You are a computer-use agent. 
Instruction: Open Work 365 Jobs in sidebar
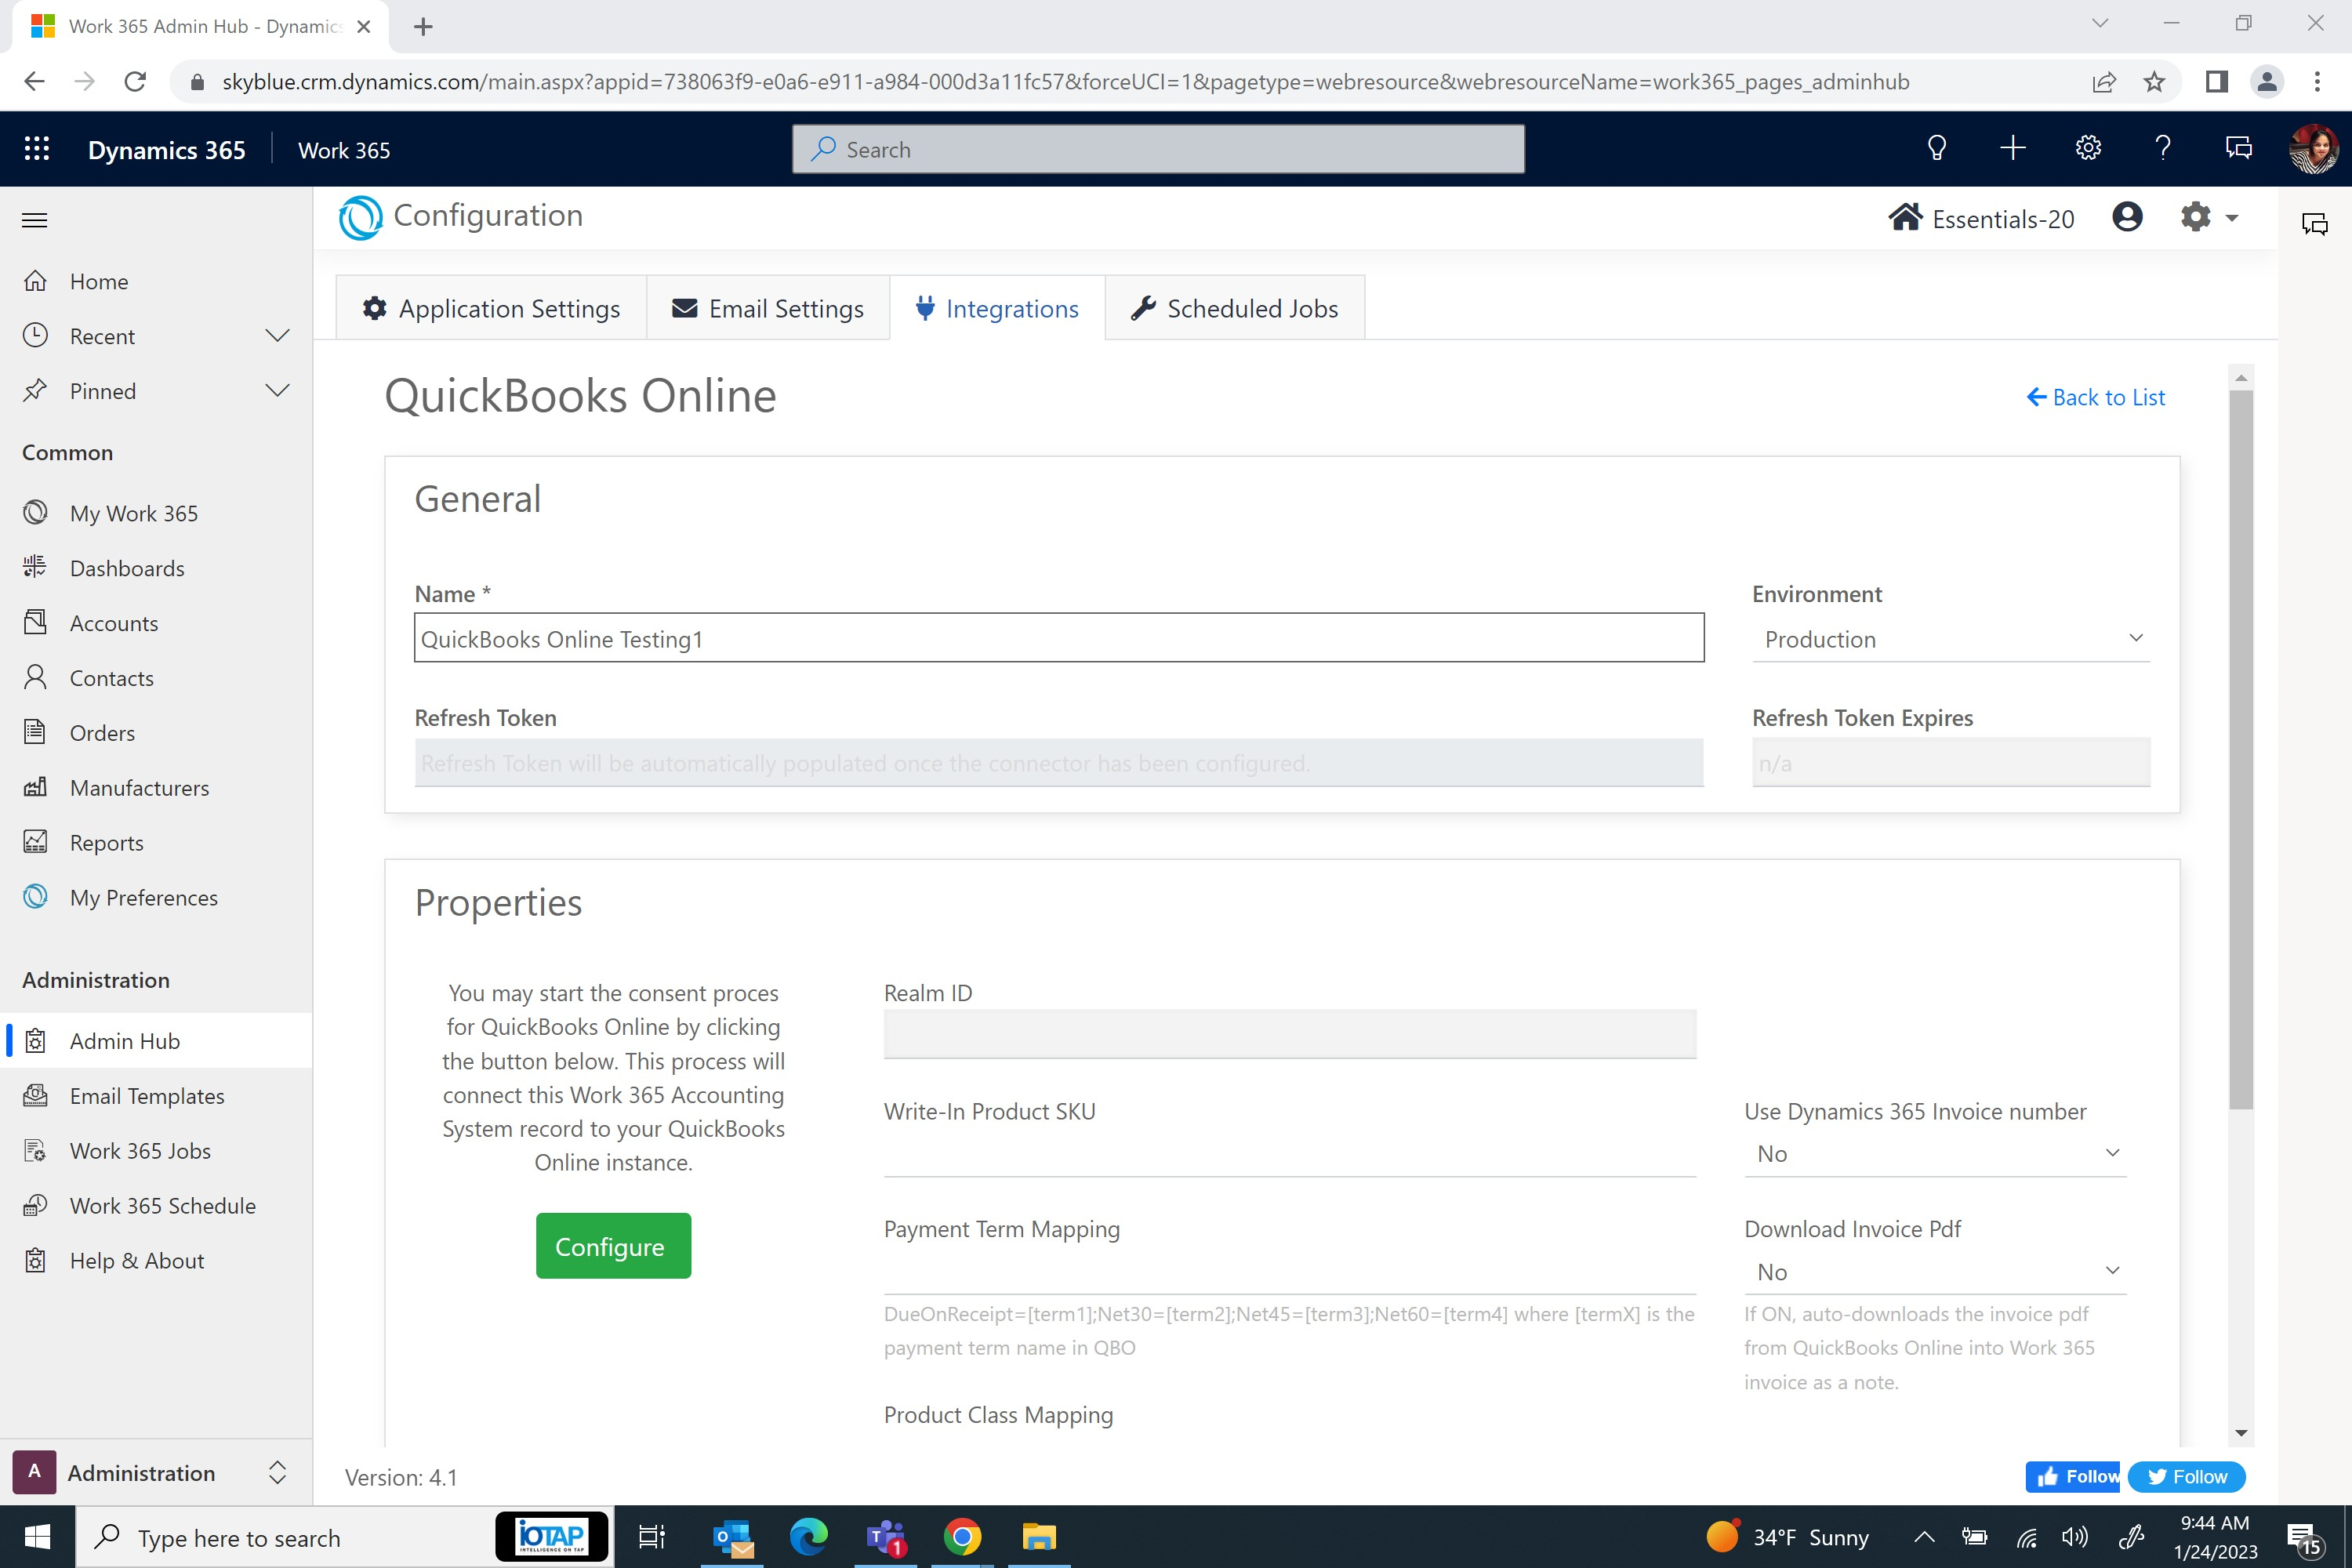[x=140, y=1151]
